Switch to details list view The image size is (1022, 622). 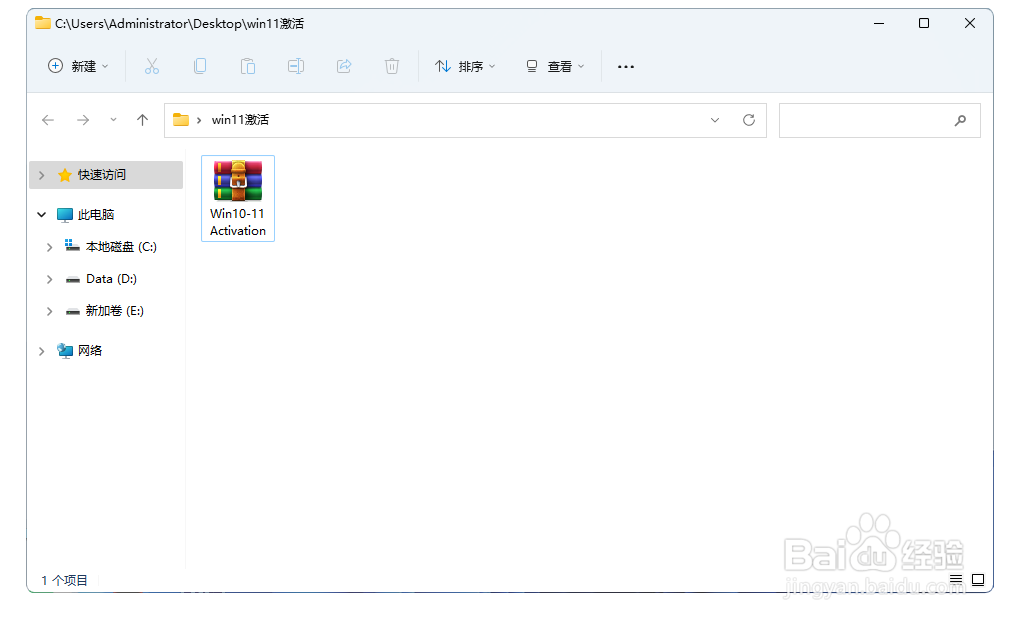coord(956,580)
